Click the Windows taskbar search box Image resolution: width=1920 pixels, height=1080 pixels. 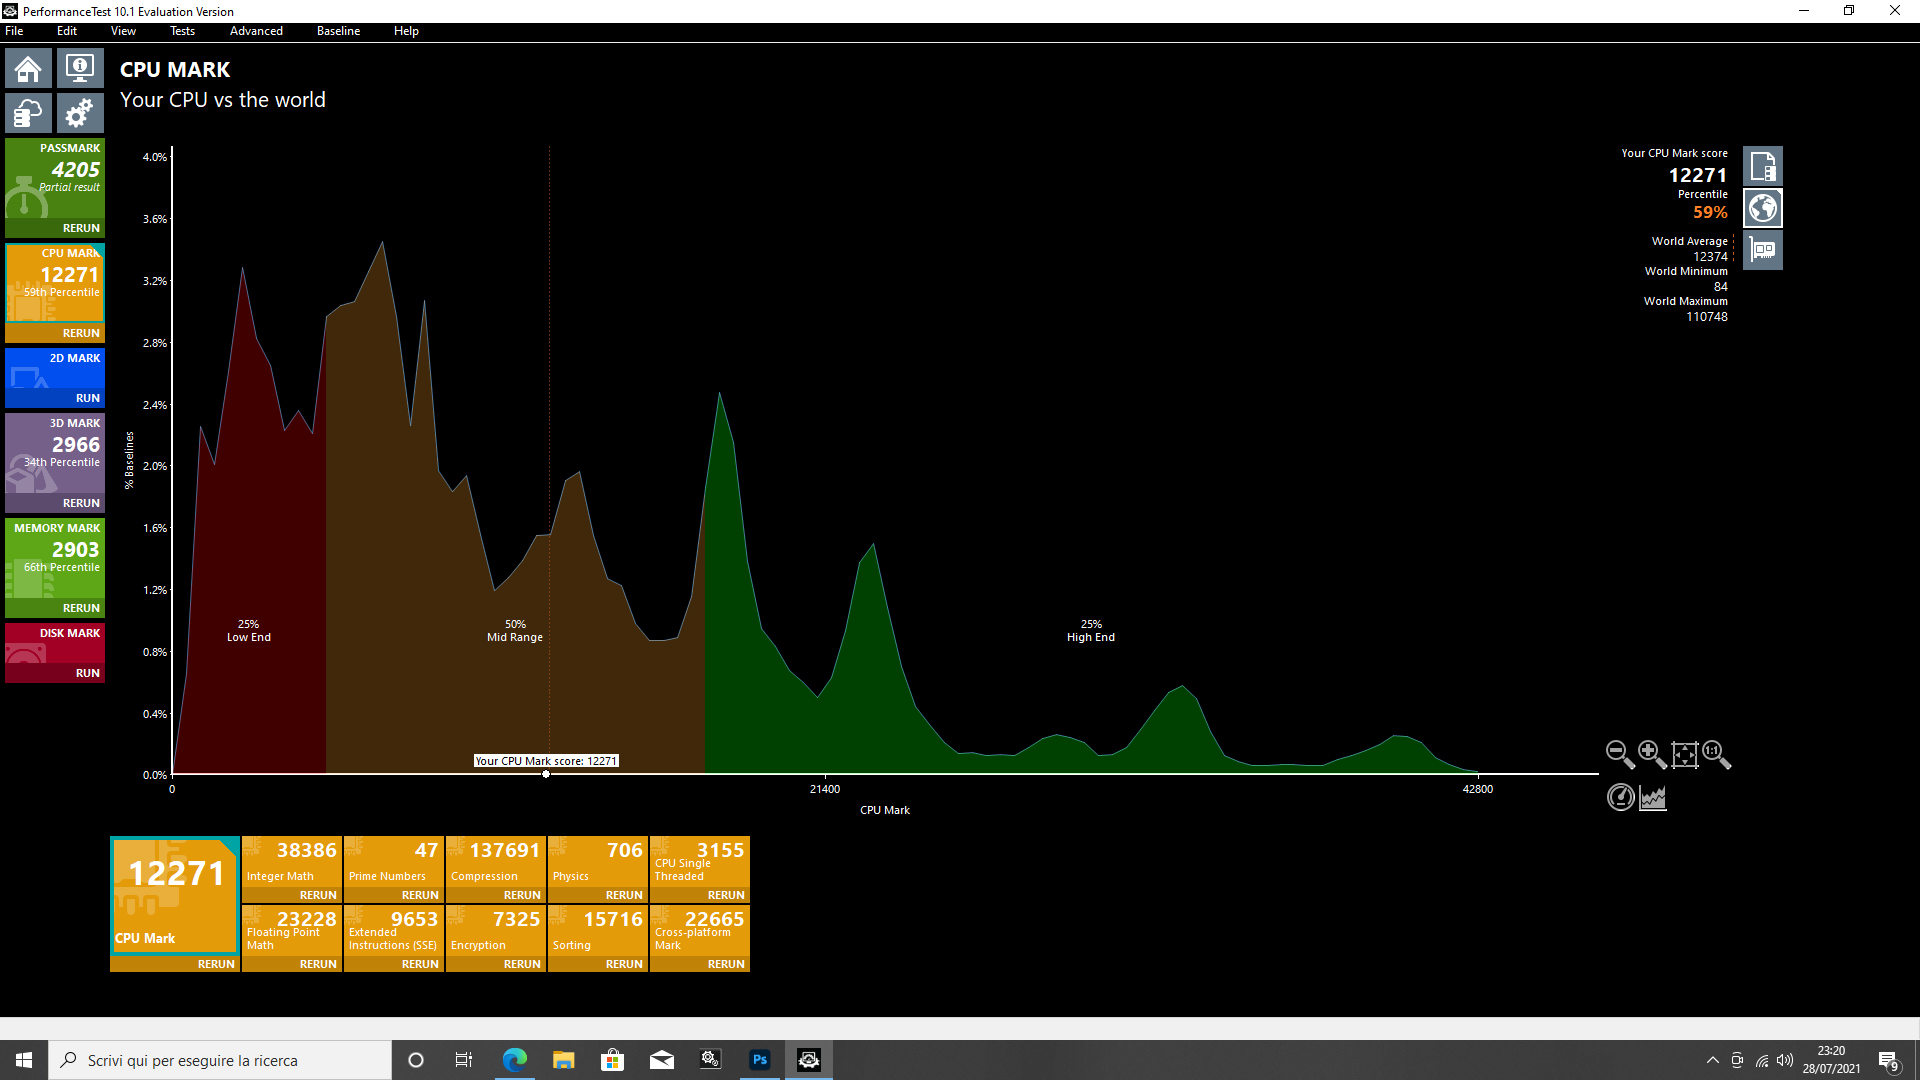click(x=220, y=1060)
